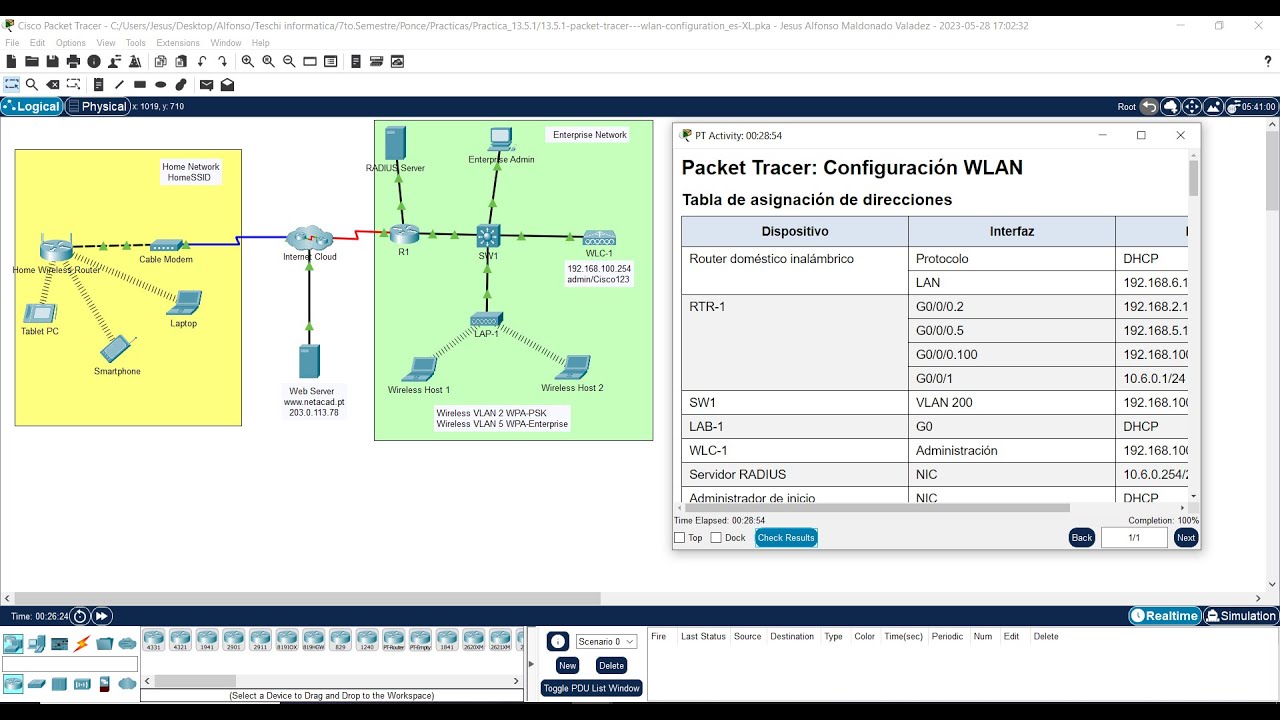1280x720 pixels.
Task: Click Back in activity window
Action: click(x=1082, y=538)
